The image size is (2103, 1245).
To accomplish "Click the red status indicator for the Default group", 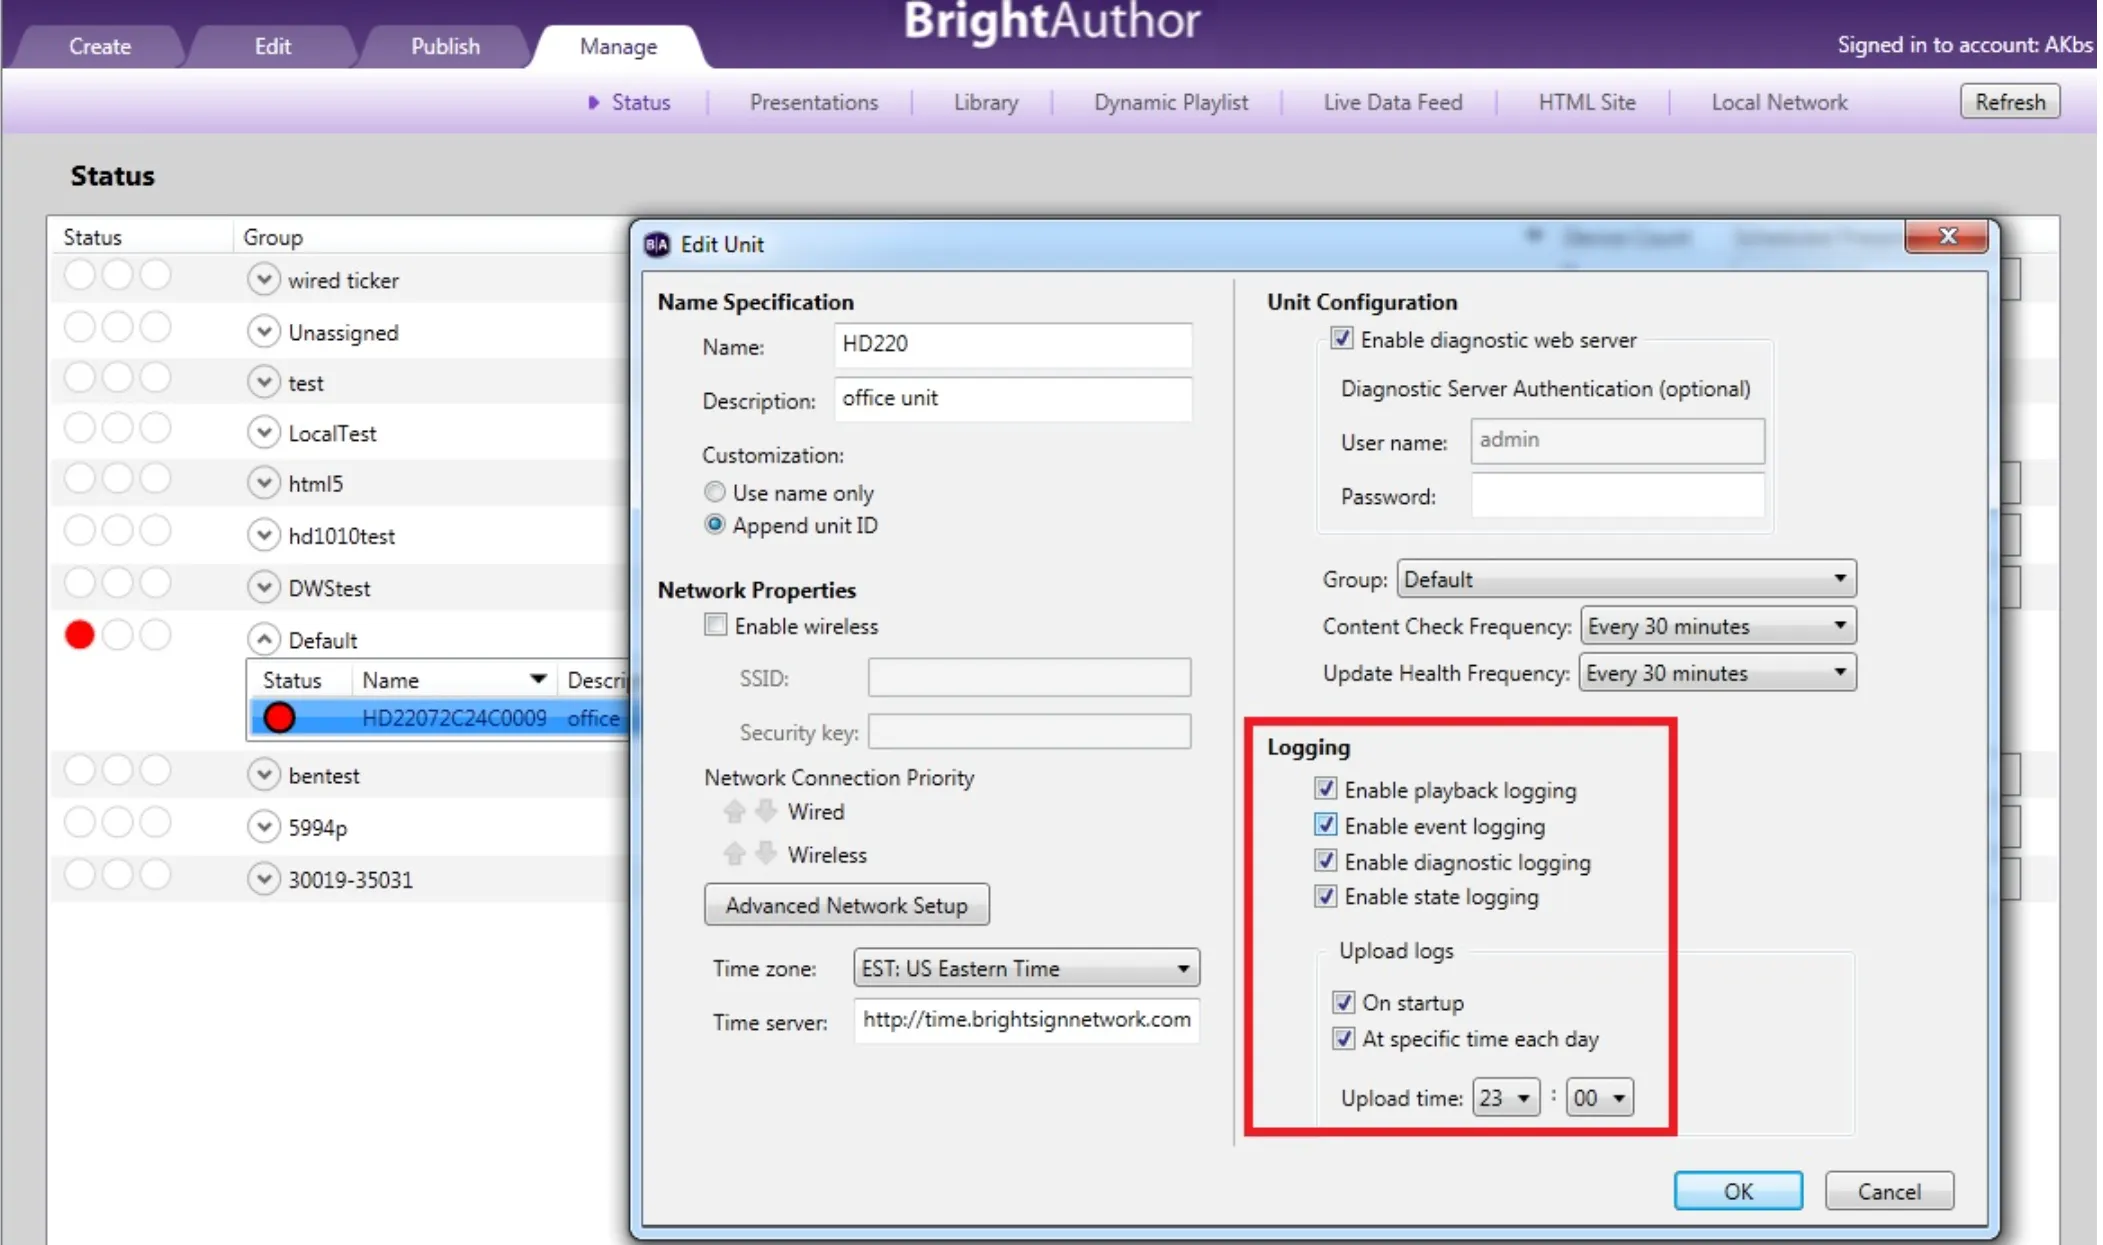I will point(79,635).
